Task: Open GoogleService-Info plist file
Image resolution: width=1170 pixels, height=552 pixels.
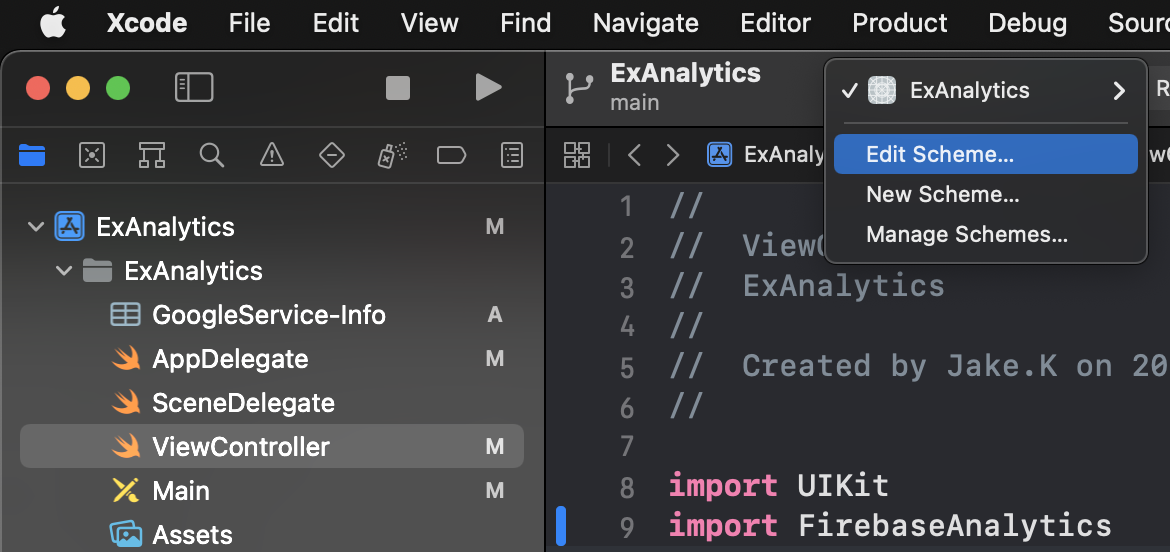Action: (x=269, y=315)
